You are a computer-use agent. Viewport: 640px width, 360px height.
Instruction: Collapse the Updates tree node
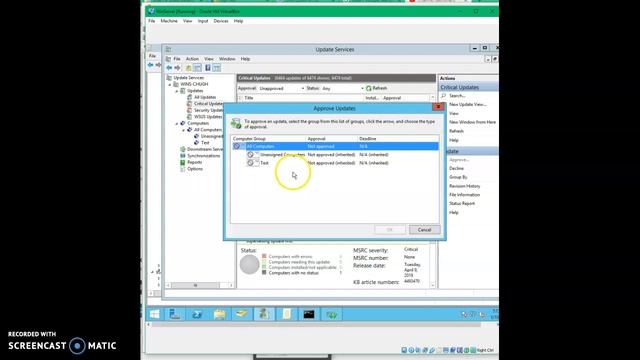[177, 91]
